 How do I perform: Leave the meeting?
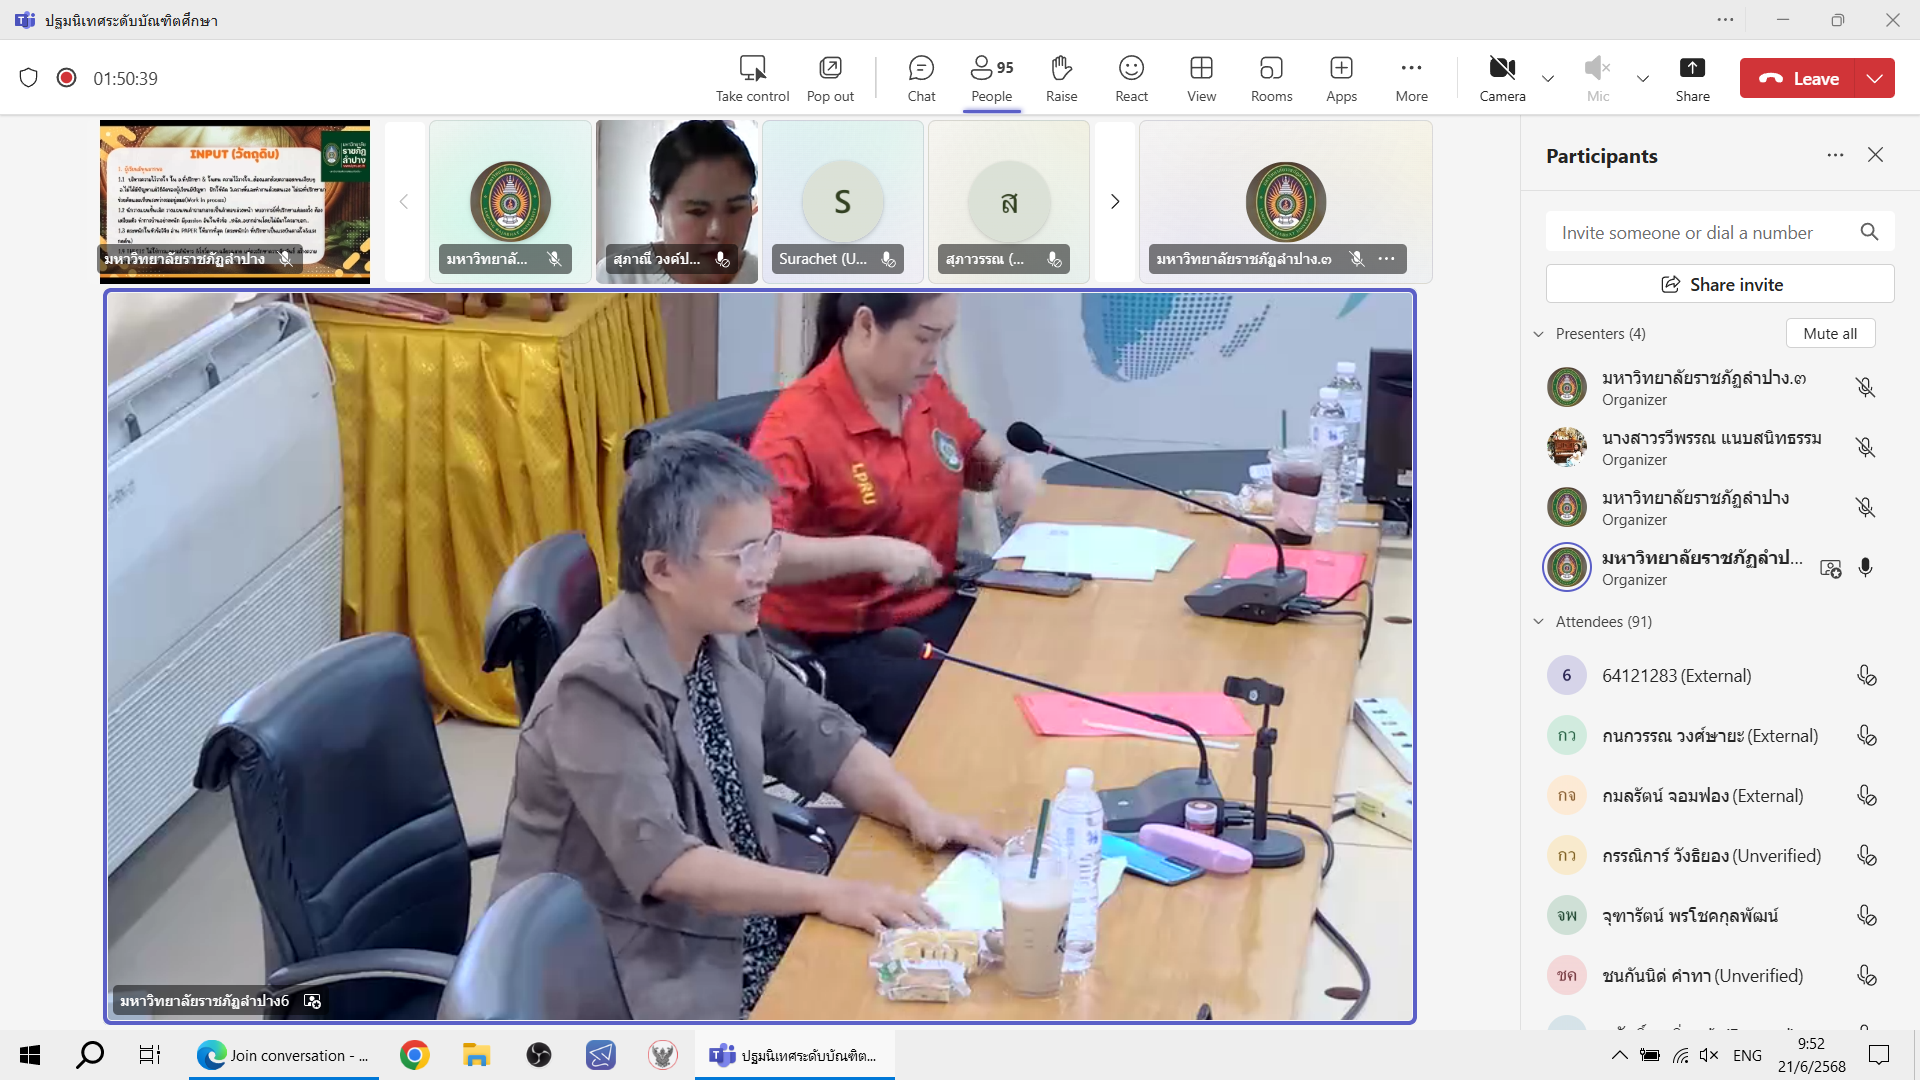(x=1798, y=78)
